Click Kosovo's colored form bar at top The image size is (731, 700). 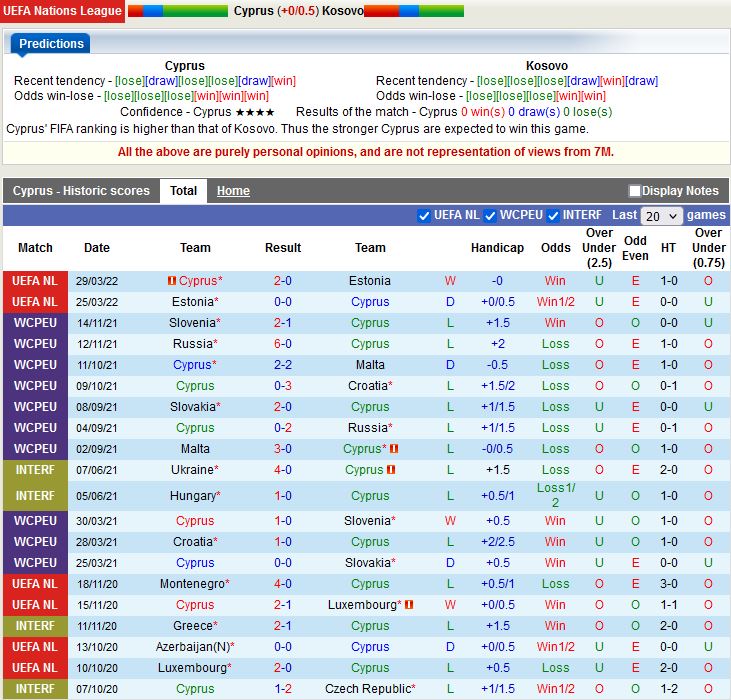point(413,11)
